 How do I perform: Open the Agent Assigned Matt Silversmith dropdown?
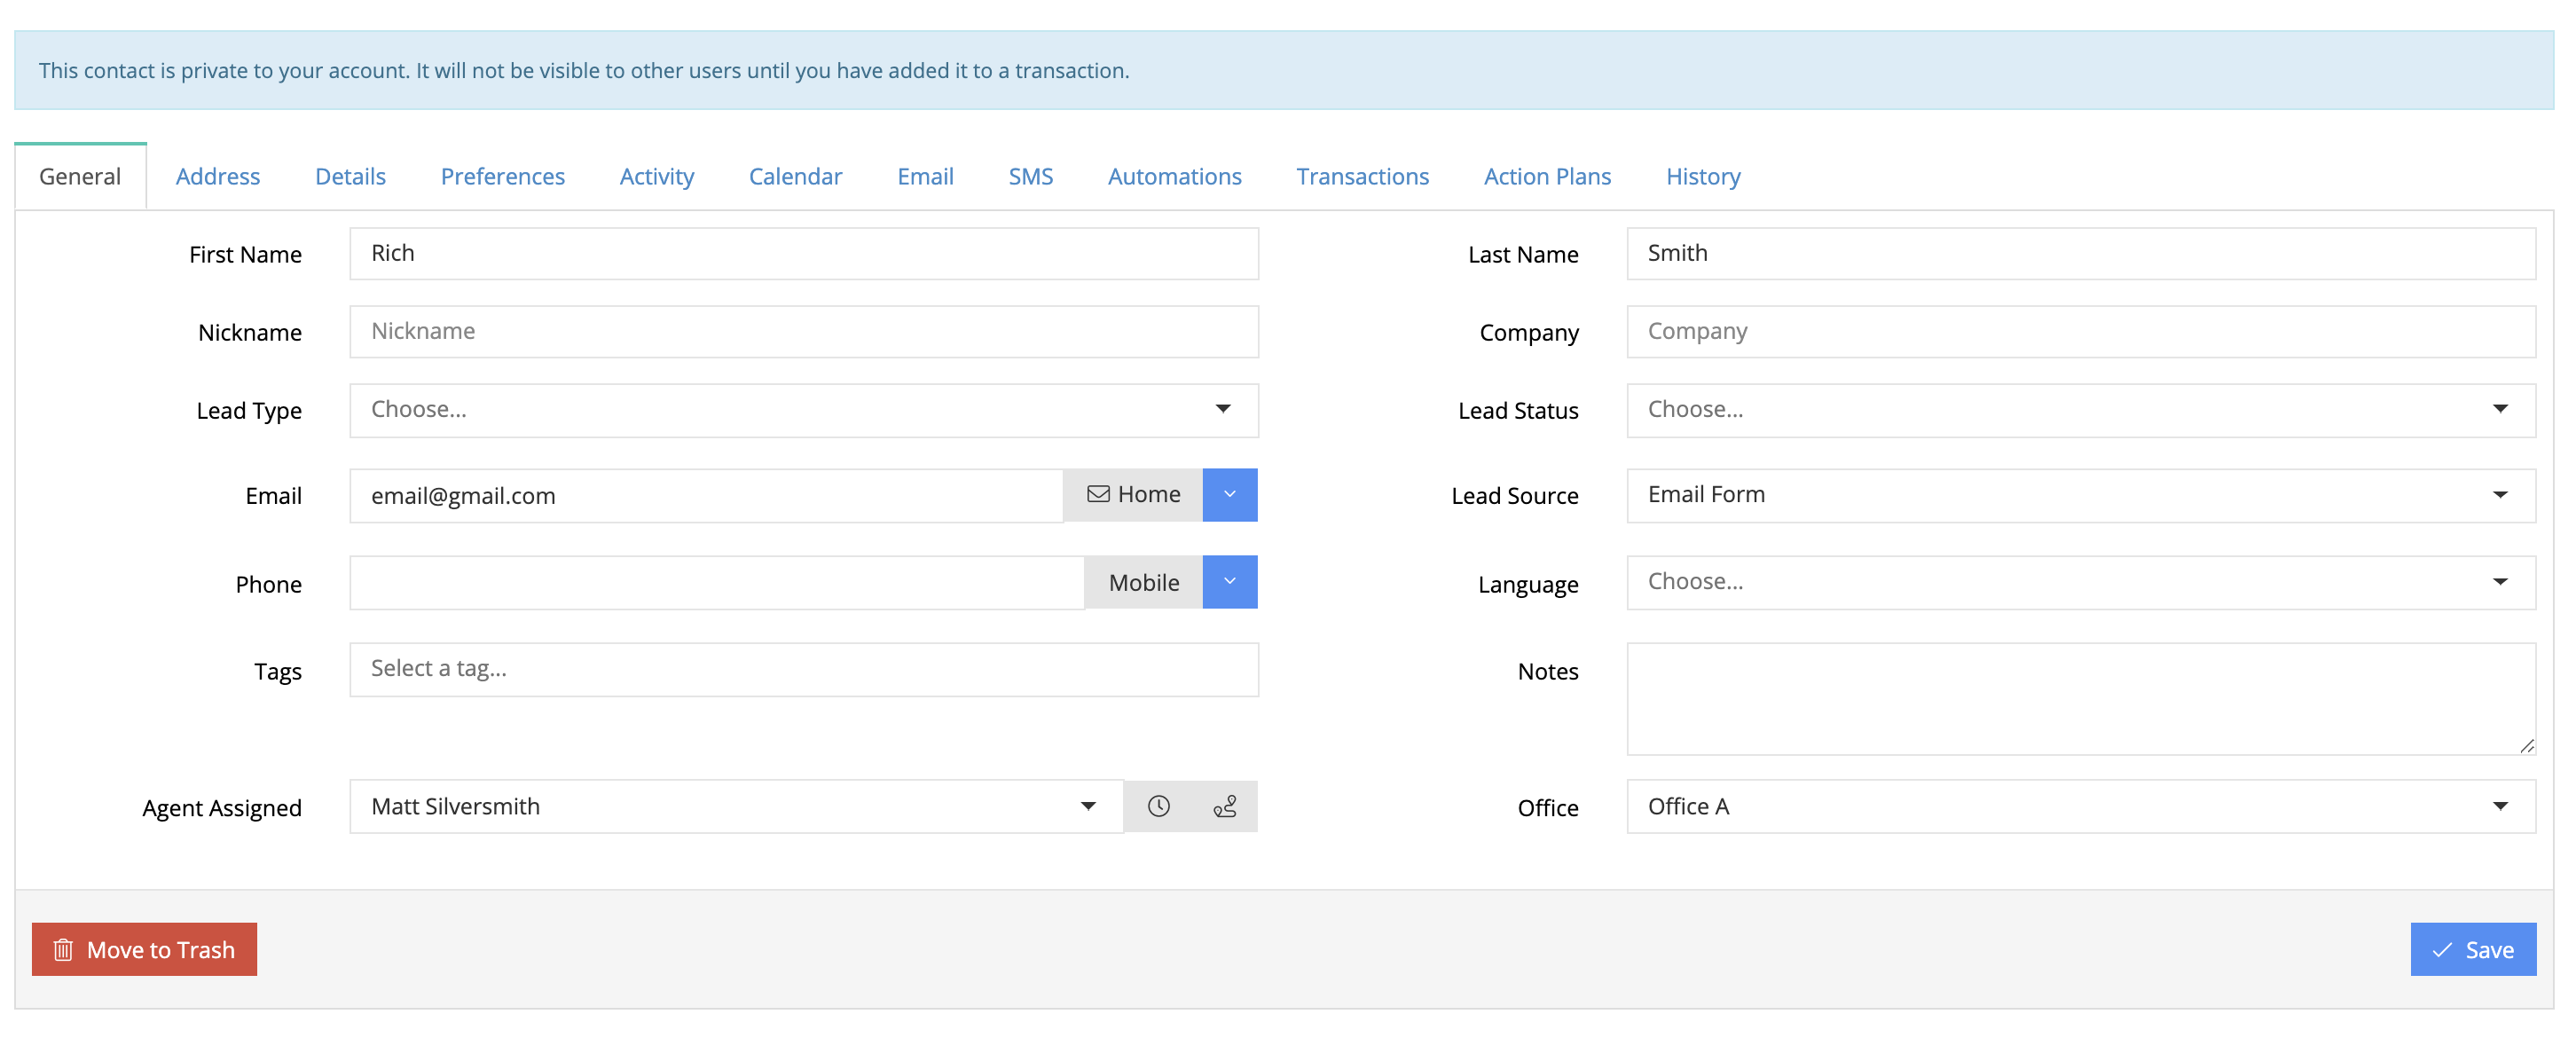(735, 806)
